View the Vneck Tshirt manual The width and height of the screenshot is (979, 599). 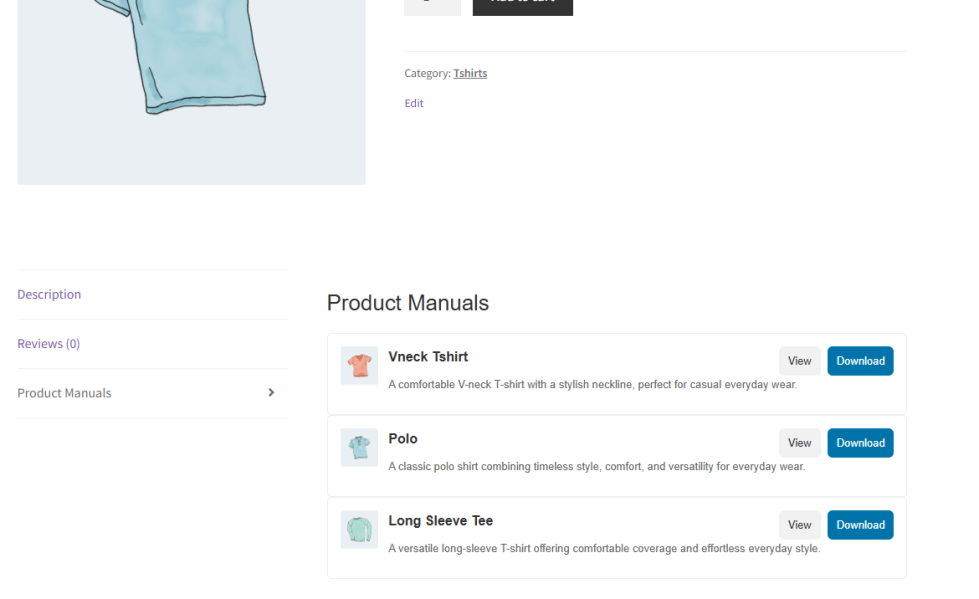point(799,361)
